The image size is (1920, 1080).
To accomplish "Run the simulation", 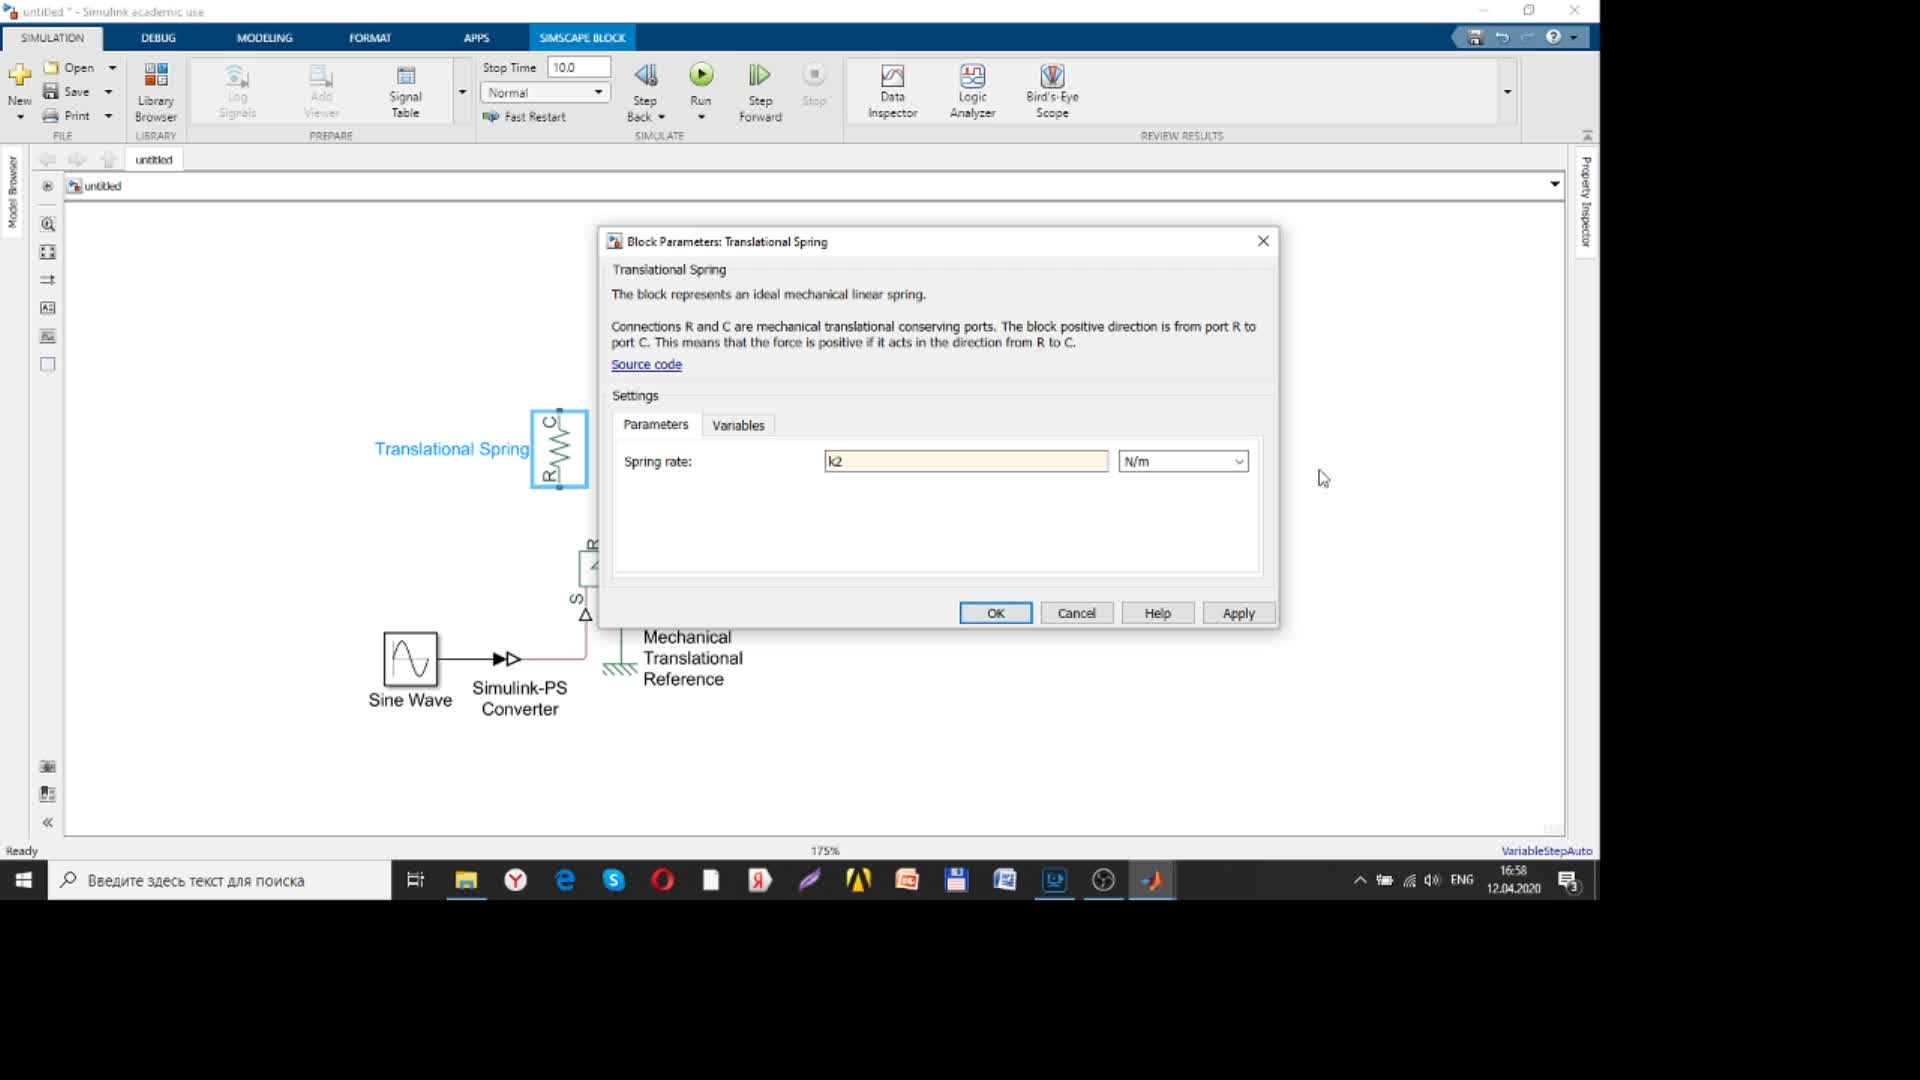I will (701, 76).
